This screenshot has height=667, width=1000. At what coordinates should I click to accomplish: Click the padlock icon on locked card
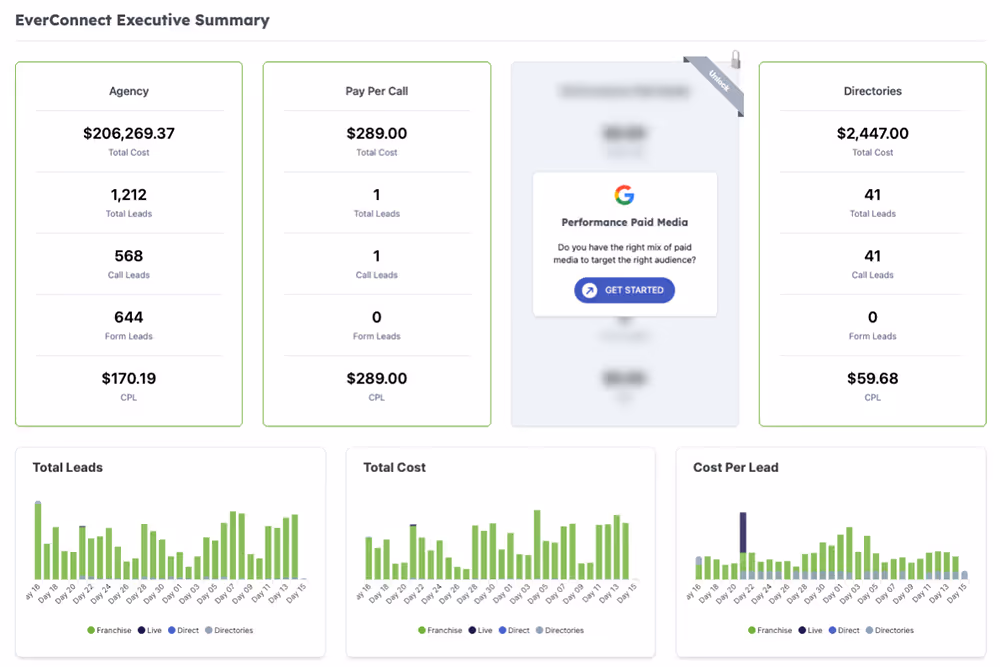(735, 59)
